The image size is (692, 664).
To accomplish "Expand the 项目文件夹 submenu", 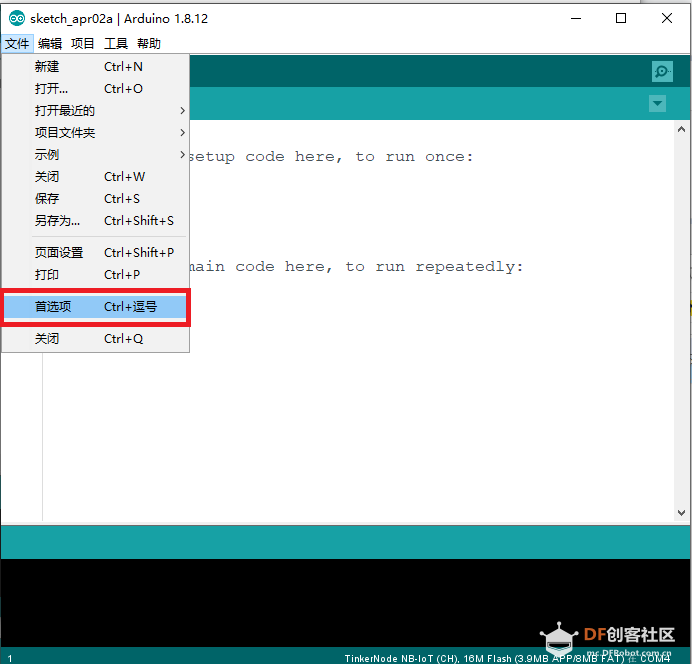I will click(x=95, y=133).
